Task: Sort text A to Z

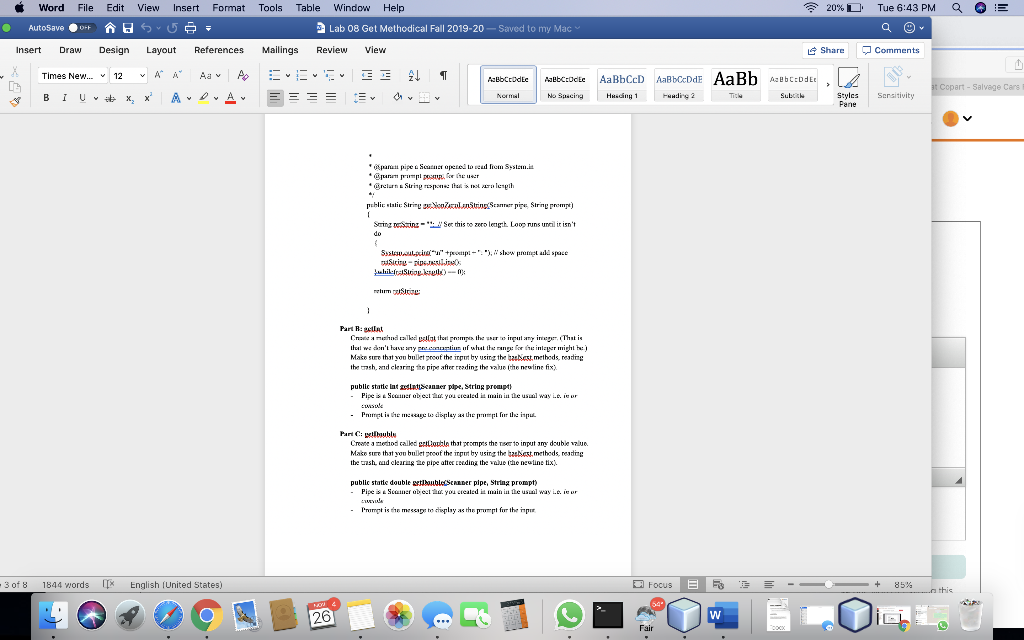Action: click(x=414, y=76)
